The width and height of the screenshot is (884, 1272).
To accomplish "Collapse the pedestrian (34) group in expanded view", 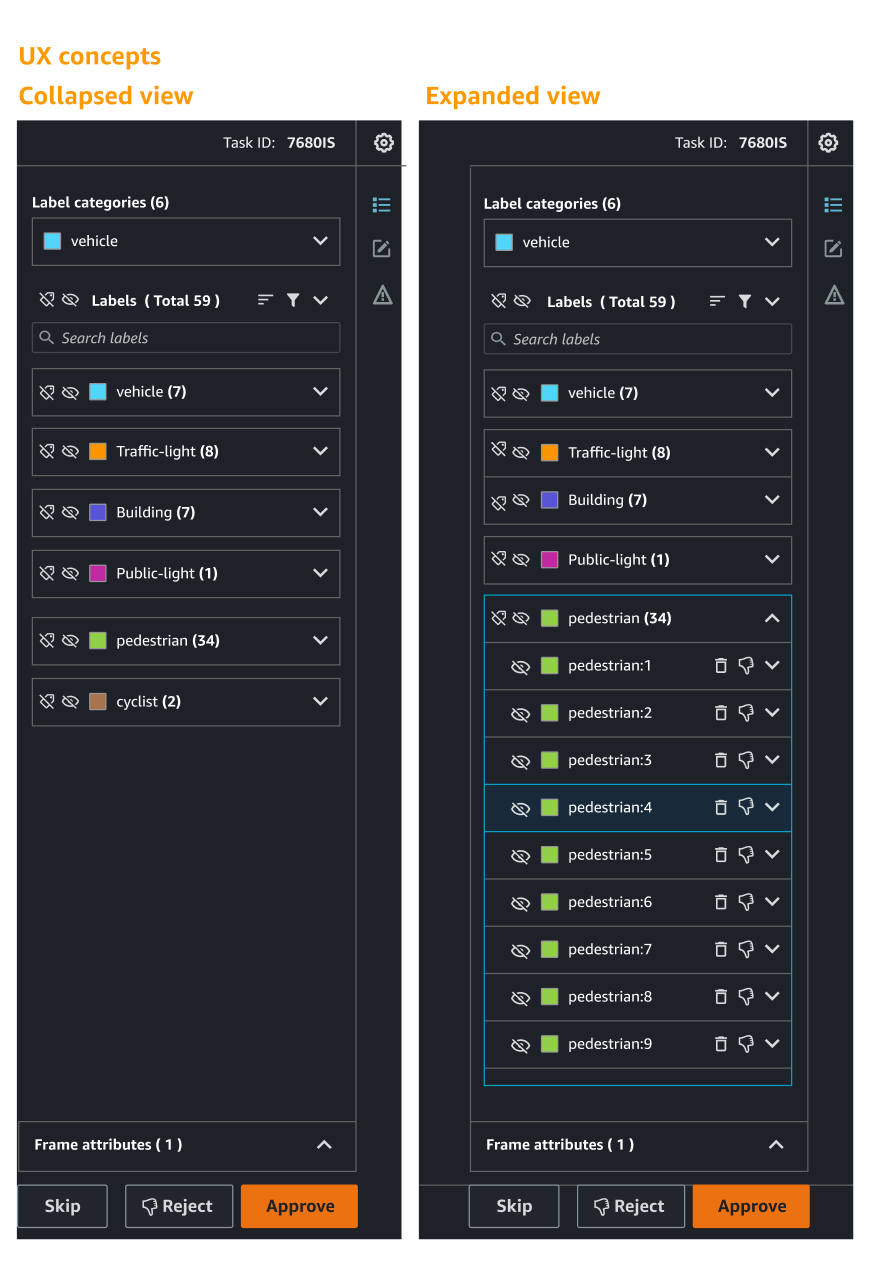I will [x=772, y=618].
